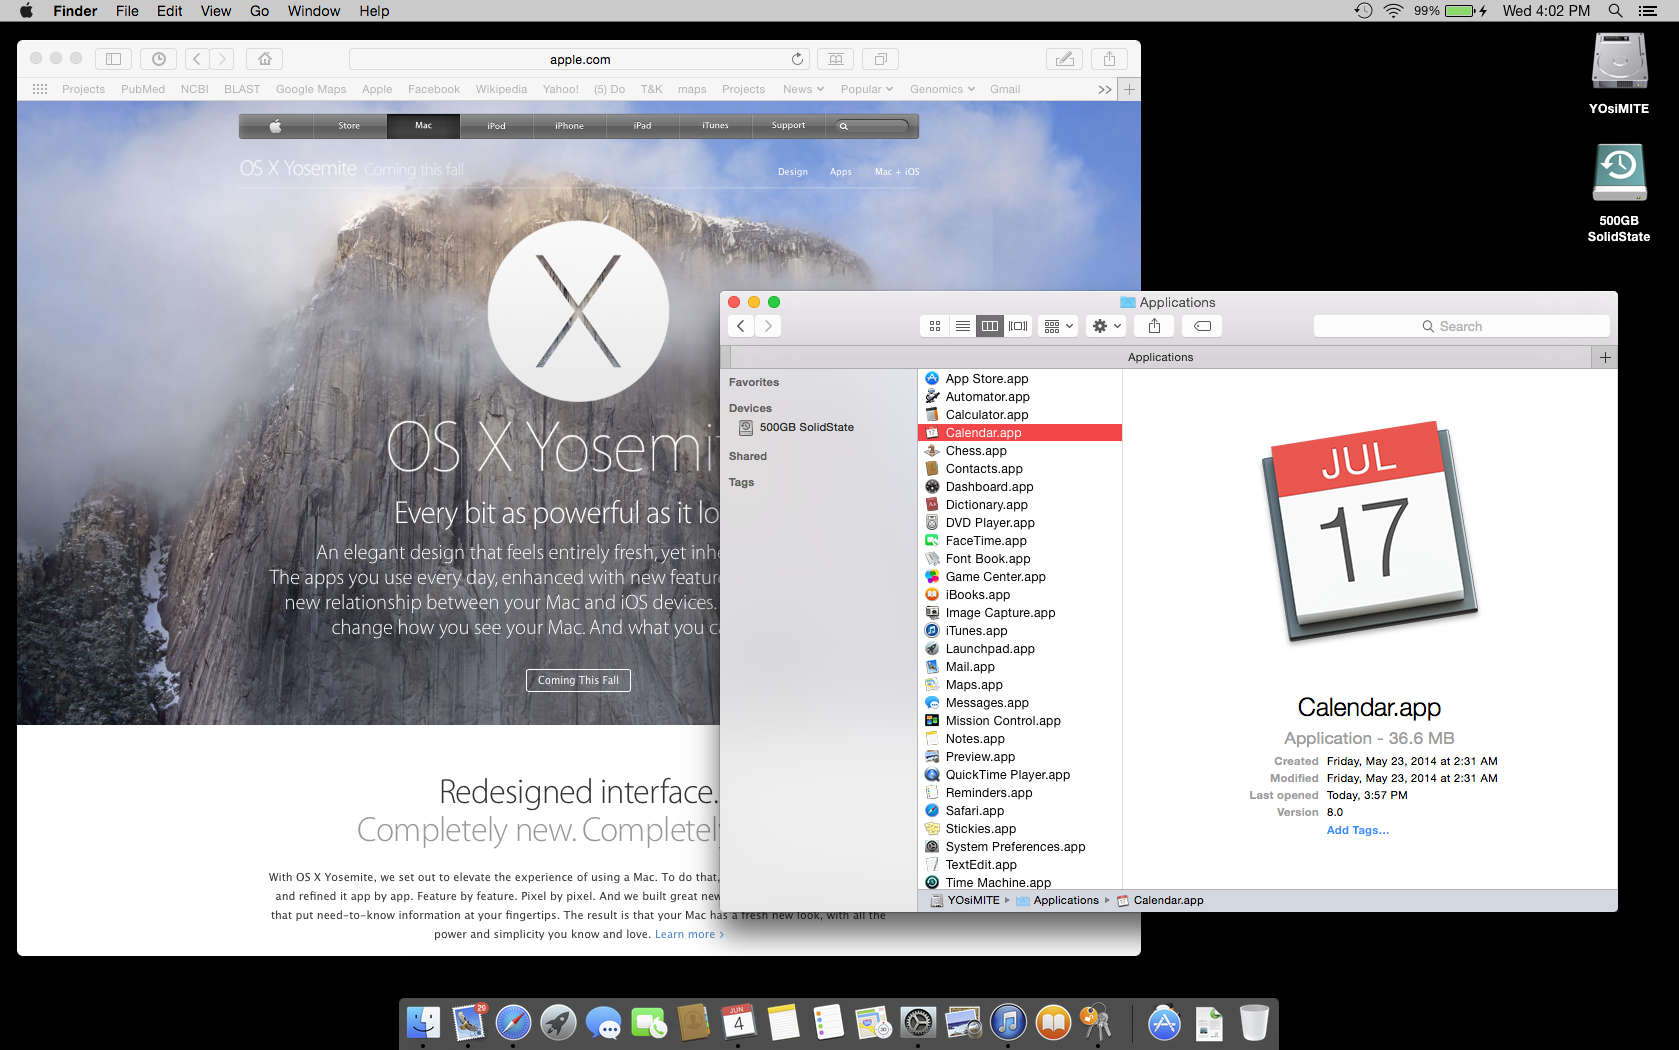1679x1050 pixels.
Task: Show hidden bookmarks overflow chevrons
Action: coord(1104,89)
